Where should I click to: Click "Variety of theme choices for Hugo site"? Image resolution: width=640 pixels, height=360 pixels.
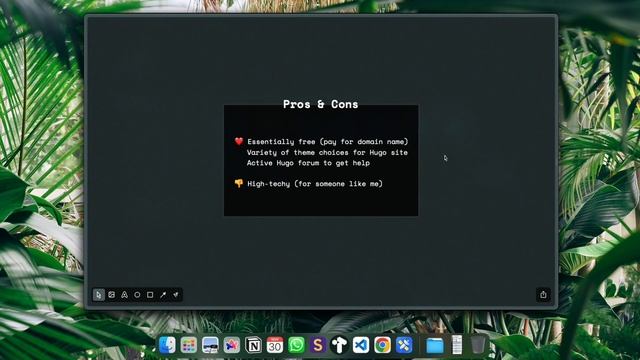[327, 152]
